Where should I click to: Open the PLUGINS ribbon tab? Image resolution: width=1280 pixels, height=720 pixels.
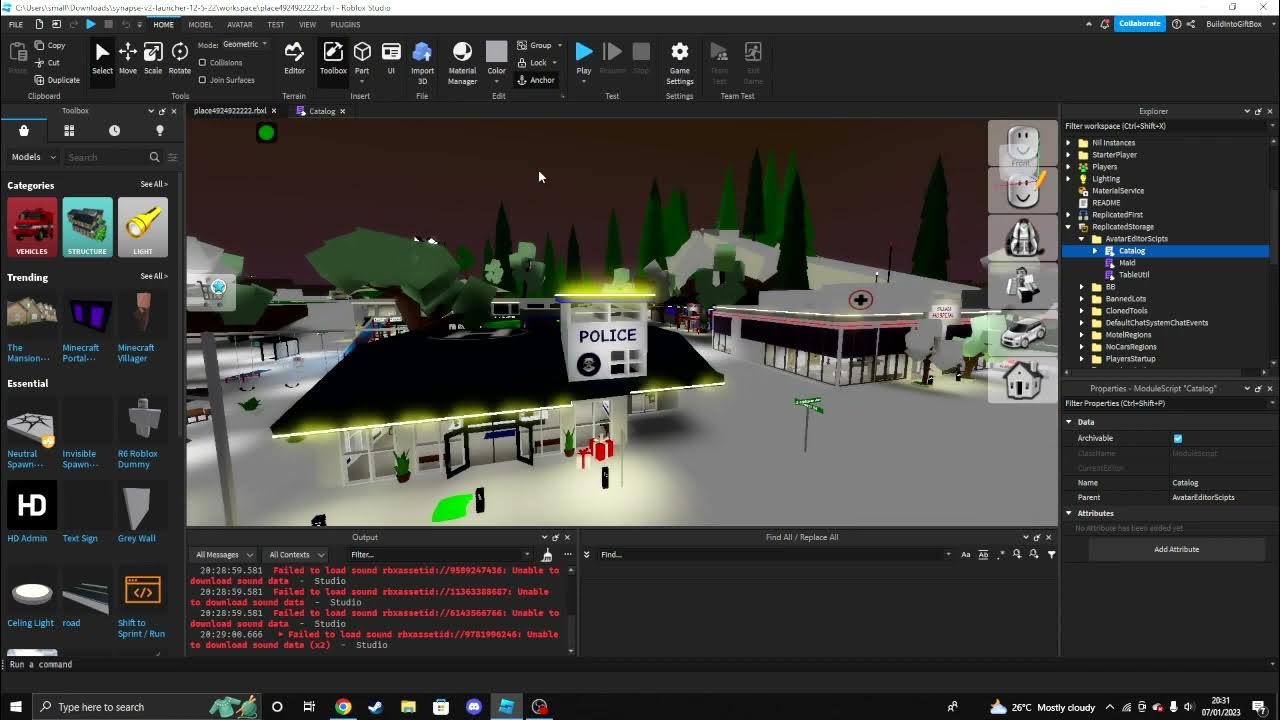tap(345, 24)
